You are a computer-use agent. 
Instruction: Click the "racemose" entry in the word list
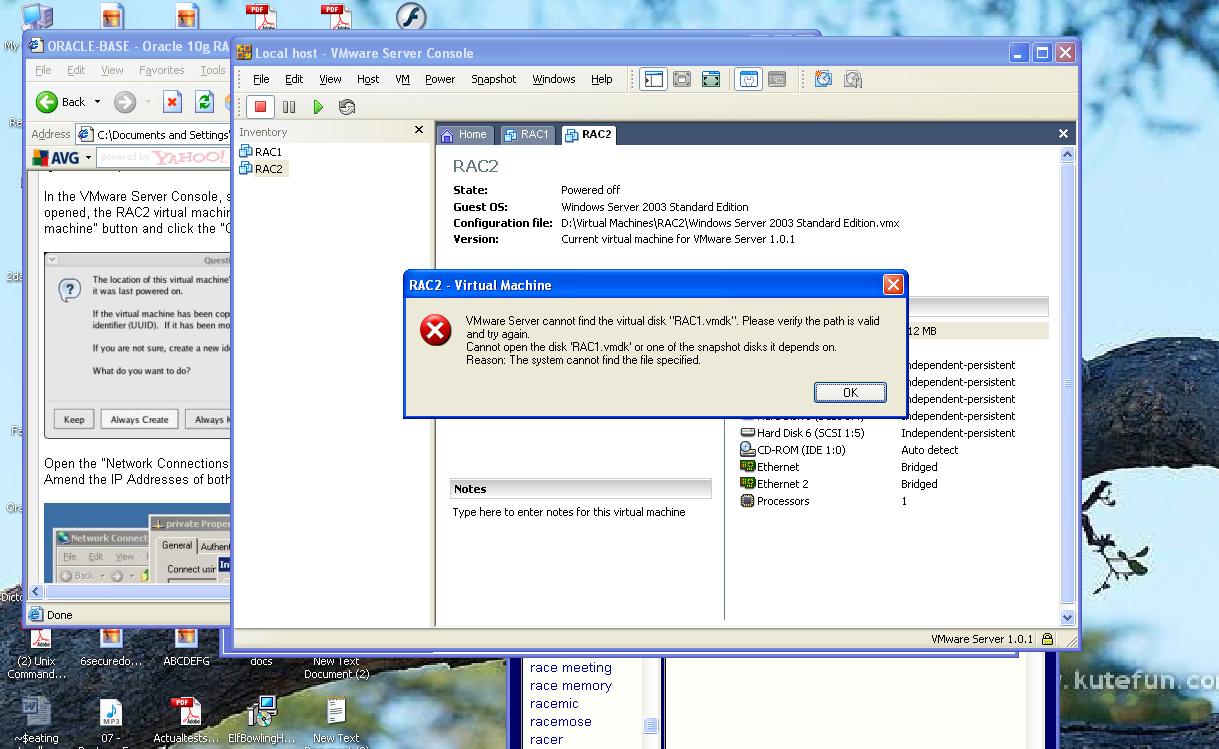click(561, 722)
